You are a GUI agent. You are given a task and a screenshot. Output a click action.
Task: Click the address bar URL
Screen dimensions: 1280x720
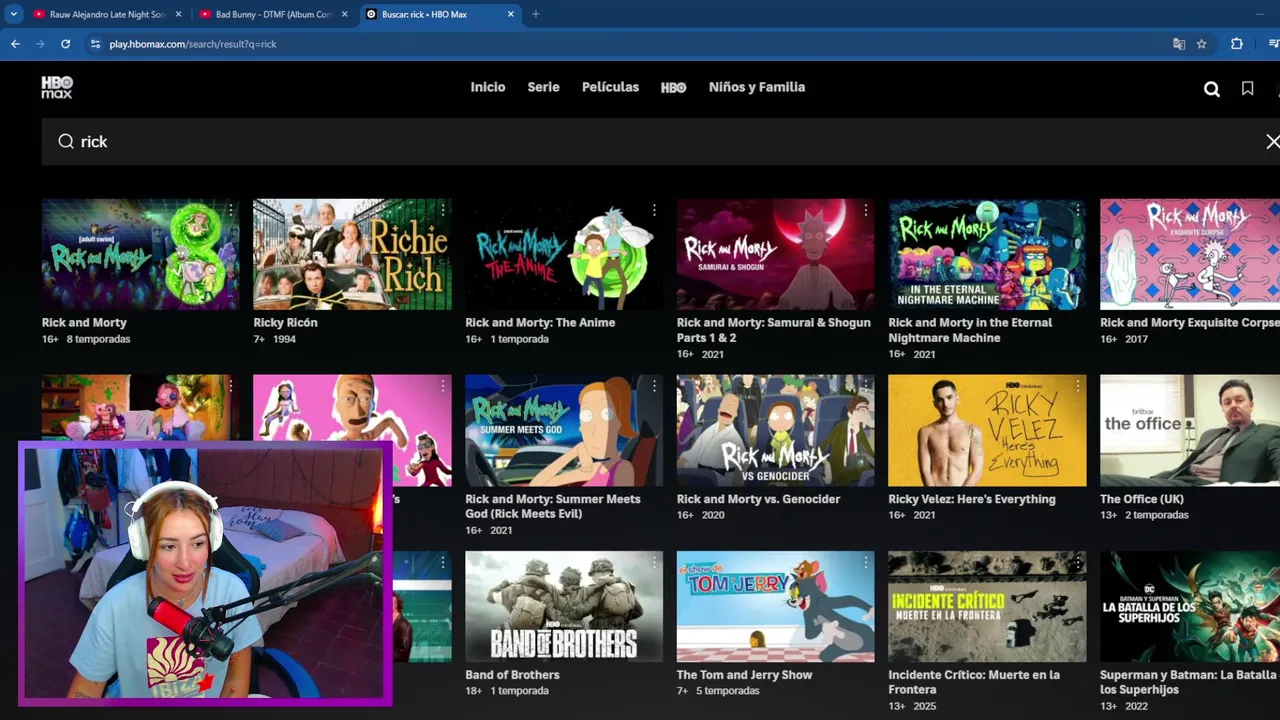point(193,44)
